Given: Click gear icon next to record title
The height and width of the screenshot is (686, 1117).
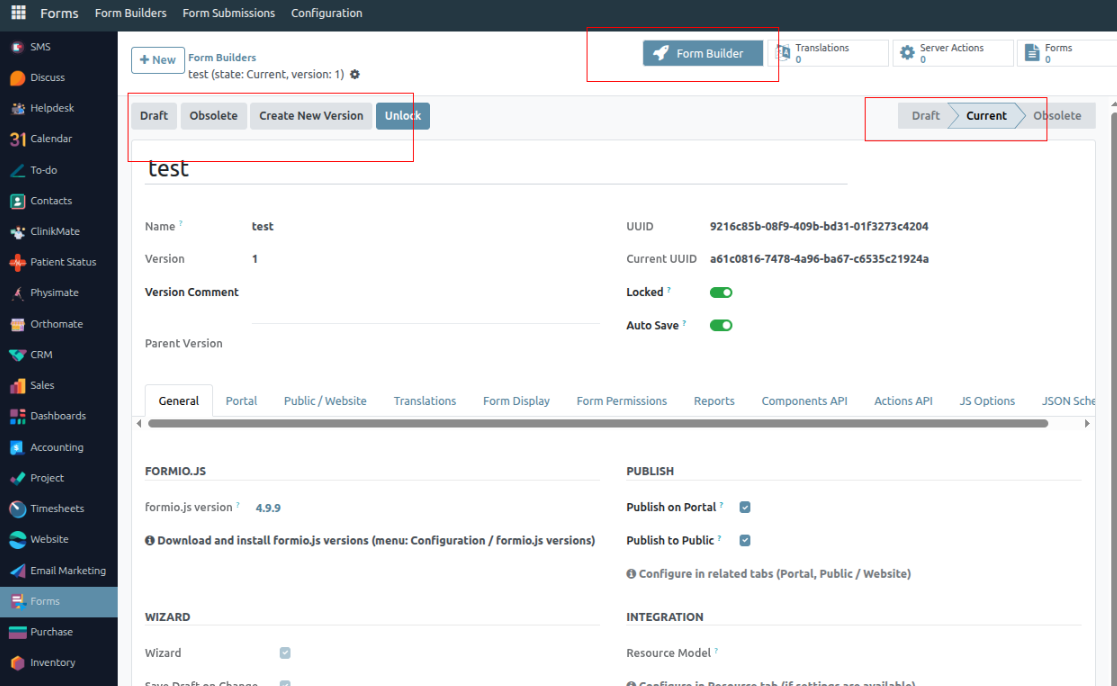Looking at the screenshot, I should point(355,75).
